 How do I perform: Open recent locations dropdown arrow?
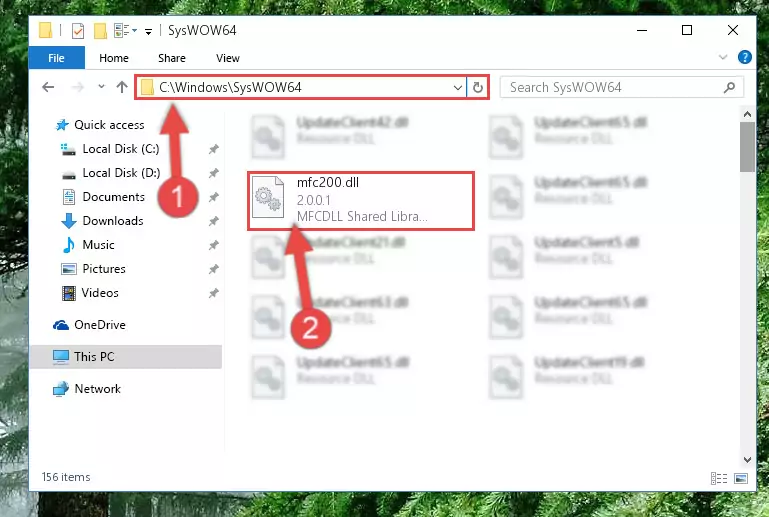coord(101,87)
